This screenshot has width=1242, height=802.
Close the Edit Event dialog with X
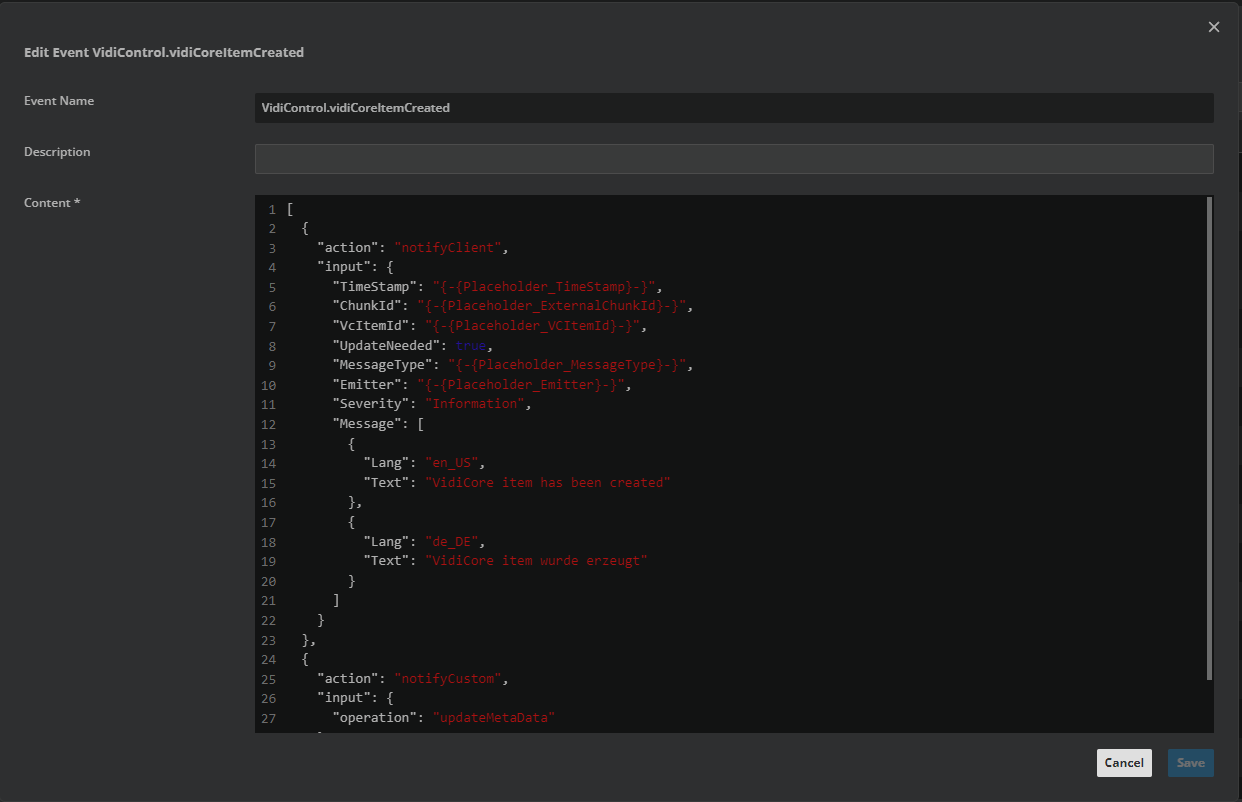point(1213,27)
